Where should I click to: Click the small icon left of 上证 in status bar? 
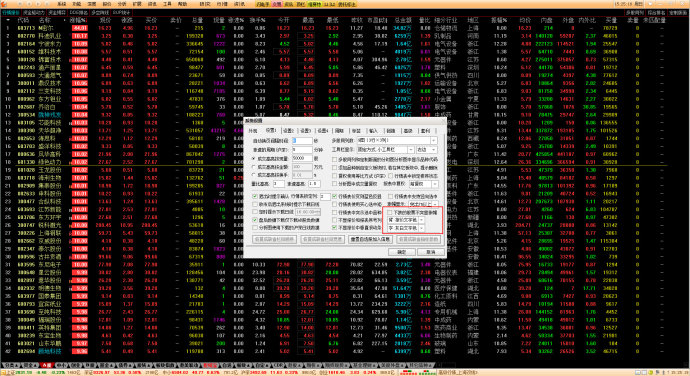2,372
